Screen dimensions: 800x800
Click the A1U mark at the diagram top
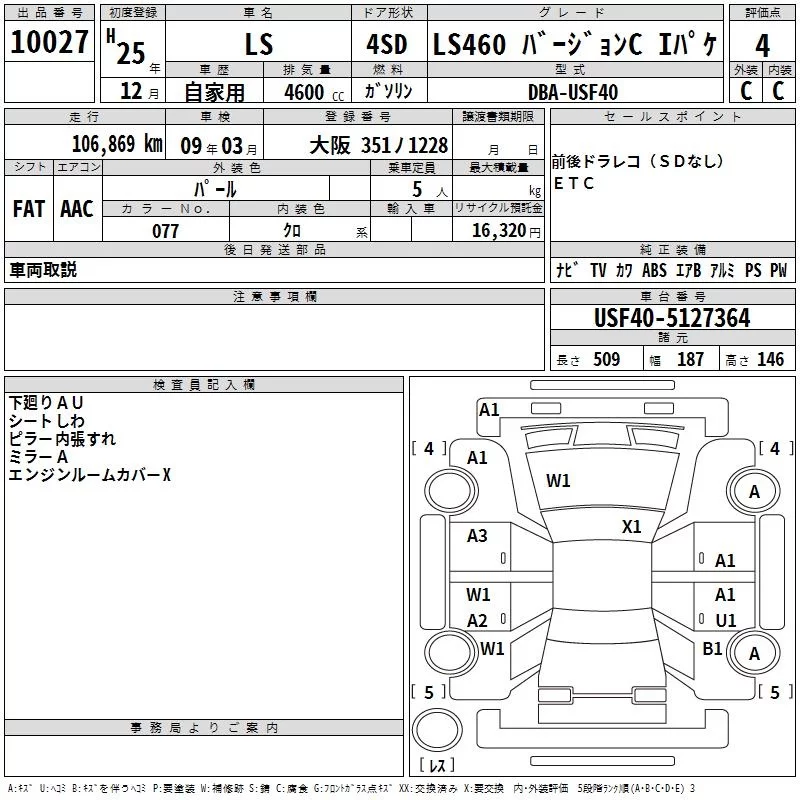pyautogui.click(x=490, y=409)
